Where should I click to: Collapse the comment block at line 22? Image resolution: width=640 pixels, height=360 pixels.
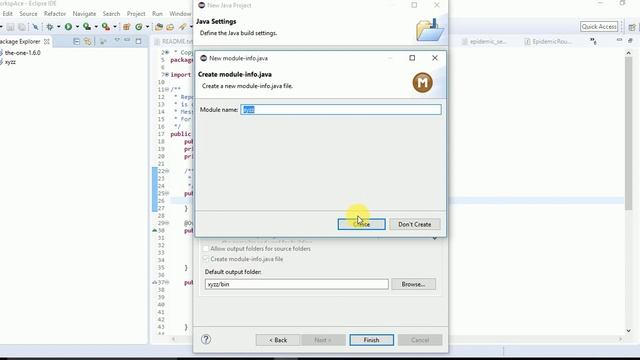167,171
